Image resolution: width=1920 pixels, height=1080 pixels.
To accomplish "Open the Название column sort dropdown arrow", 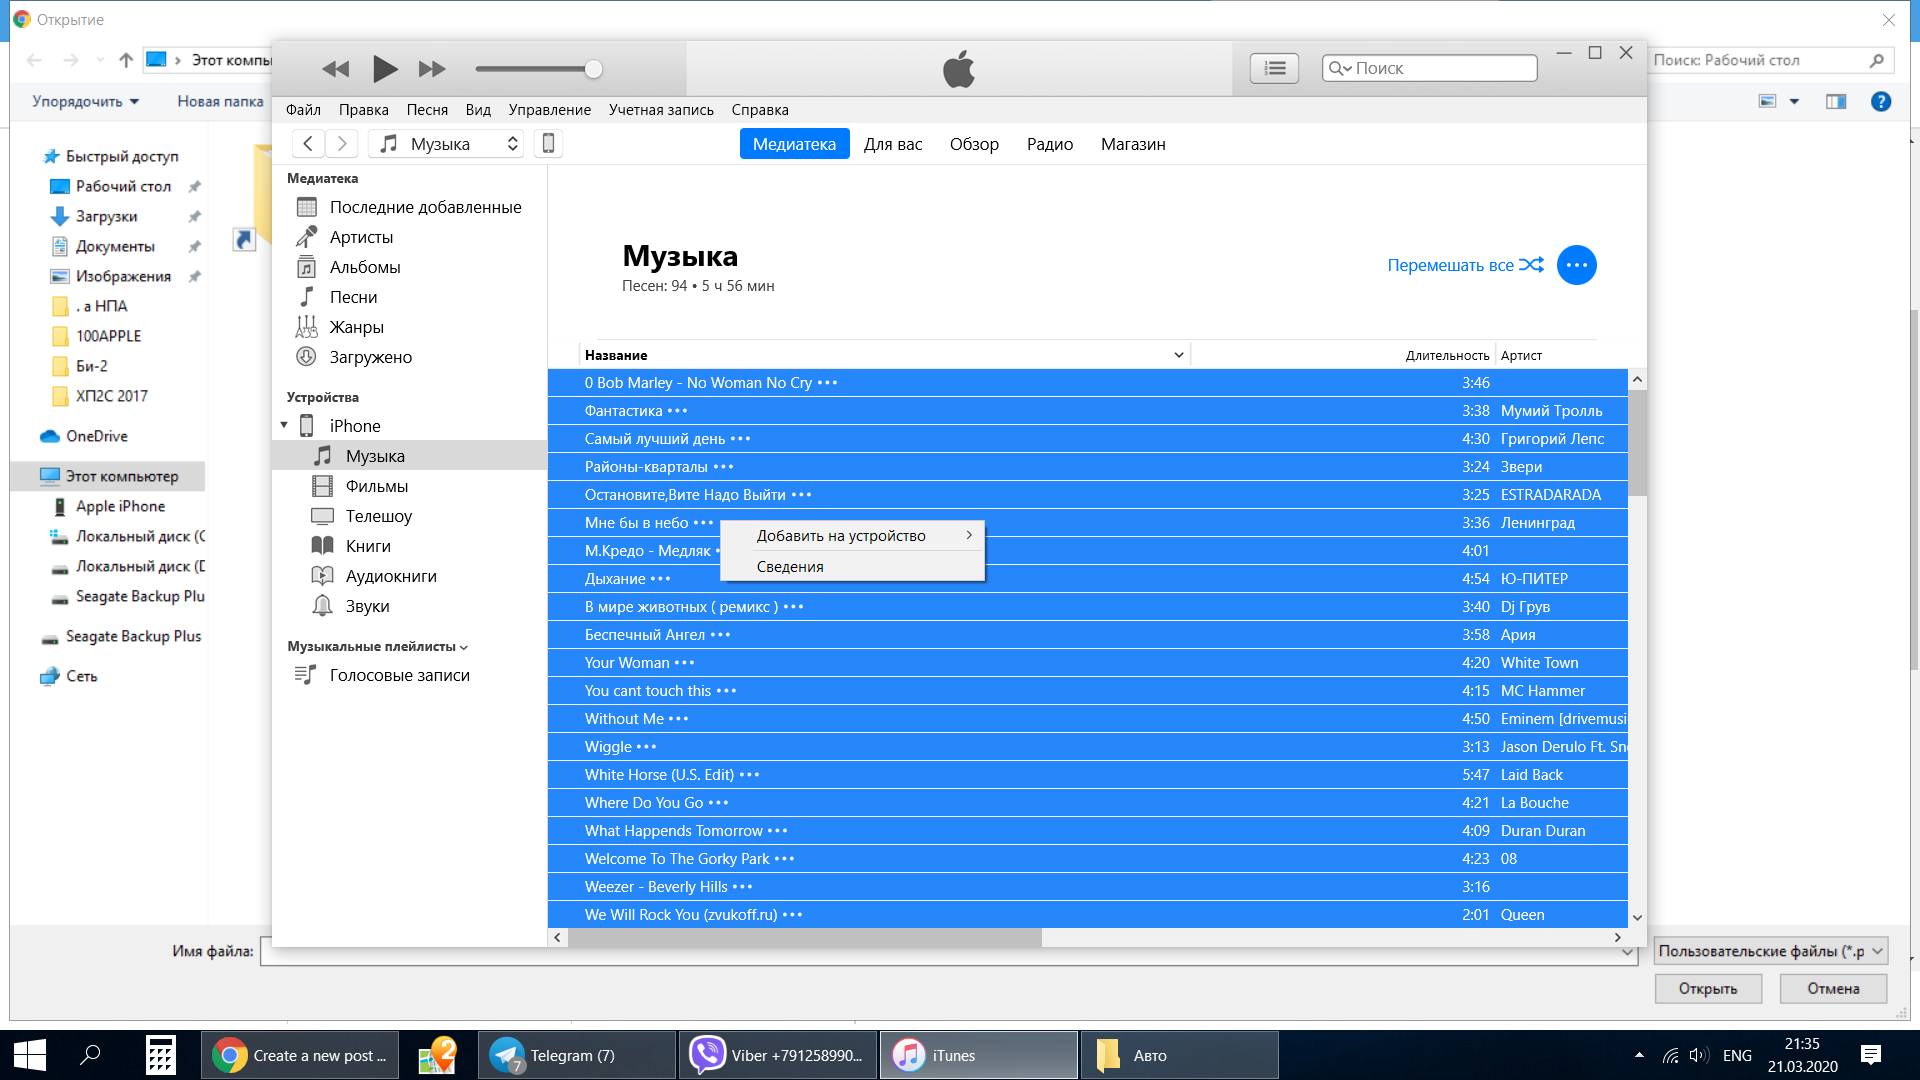I will tap(1179, 355).
